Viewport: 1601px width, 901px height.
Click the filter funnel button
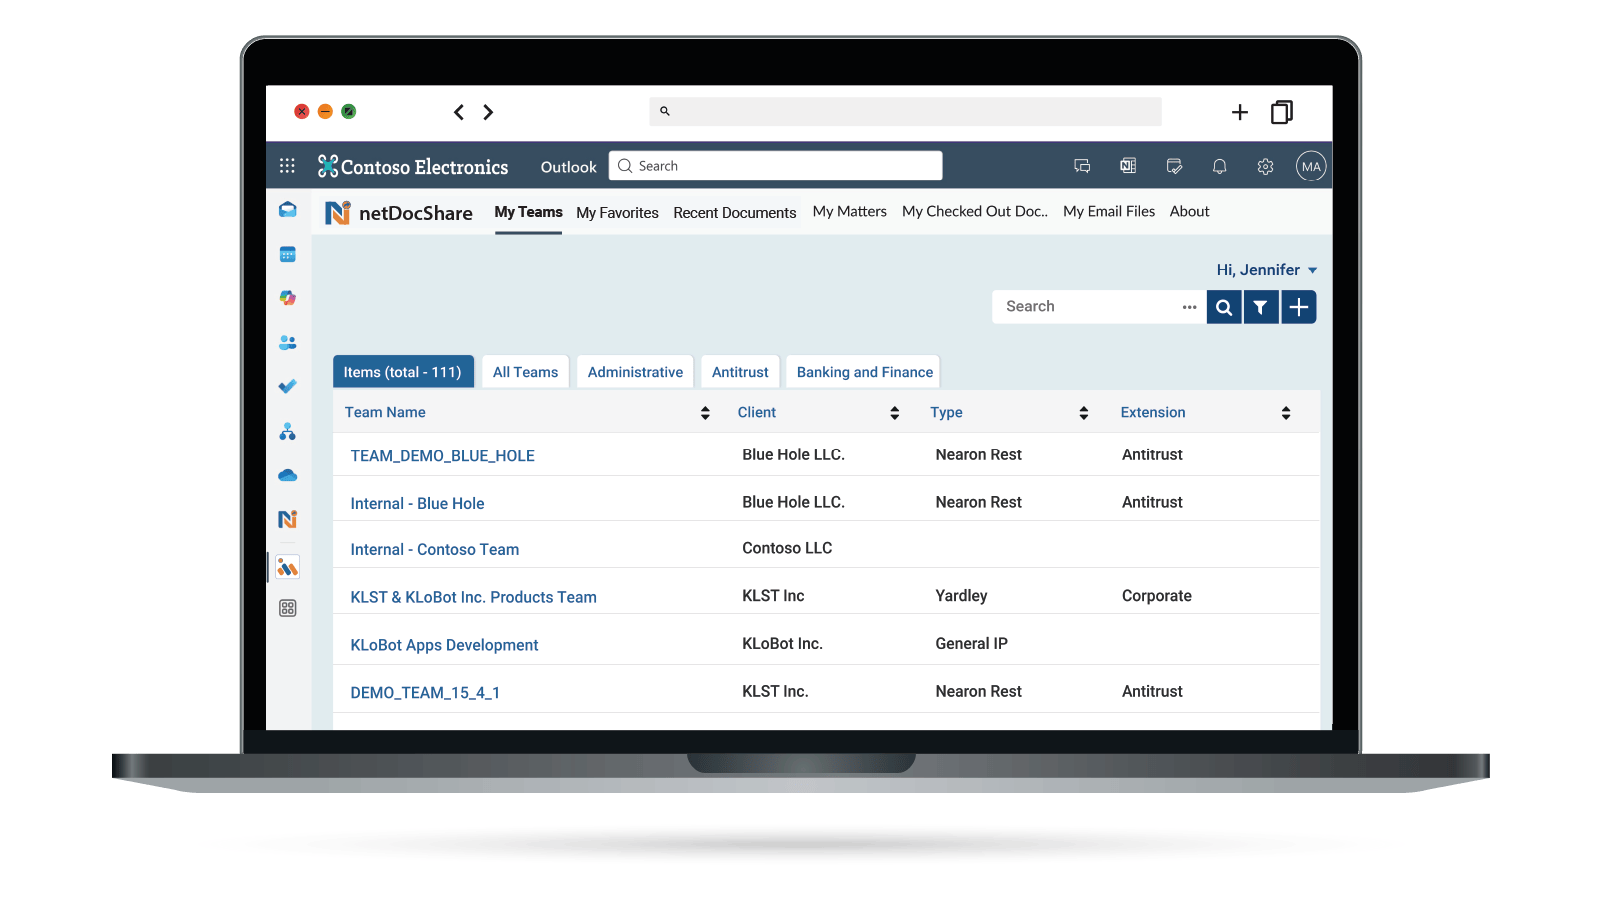(1260, 307)
